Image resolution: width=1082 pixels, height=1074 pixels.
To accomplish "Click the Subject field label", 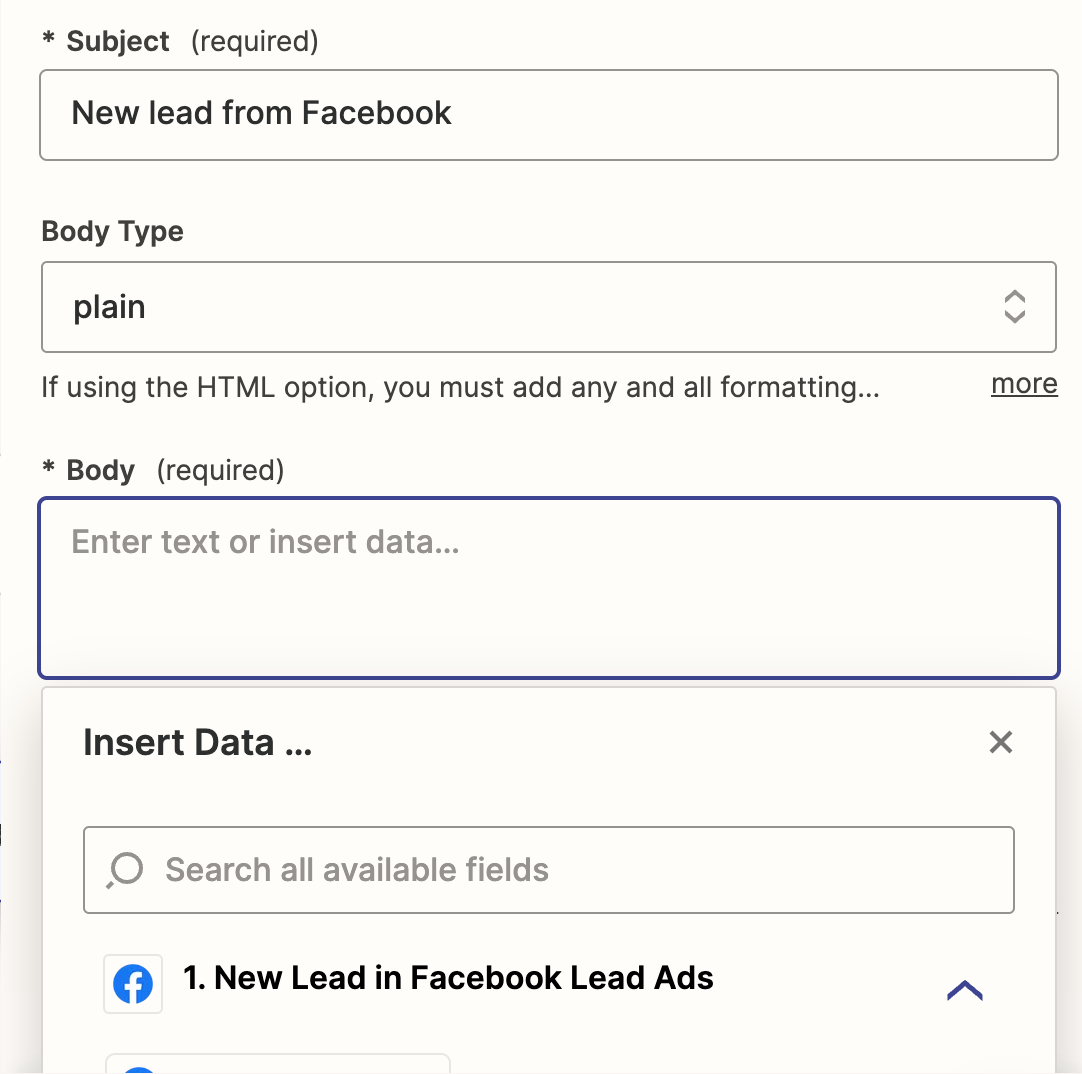I will pyautogui.click(x=118, y=42).
